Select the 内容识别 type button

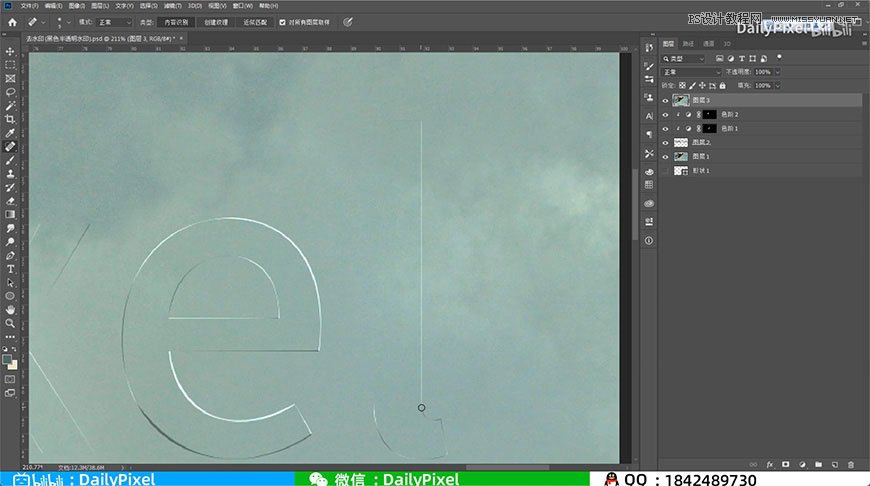[x=176, y=22]
